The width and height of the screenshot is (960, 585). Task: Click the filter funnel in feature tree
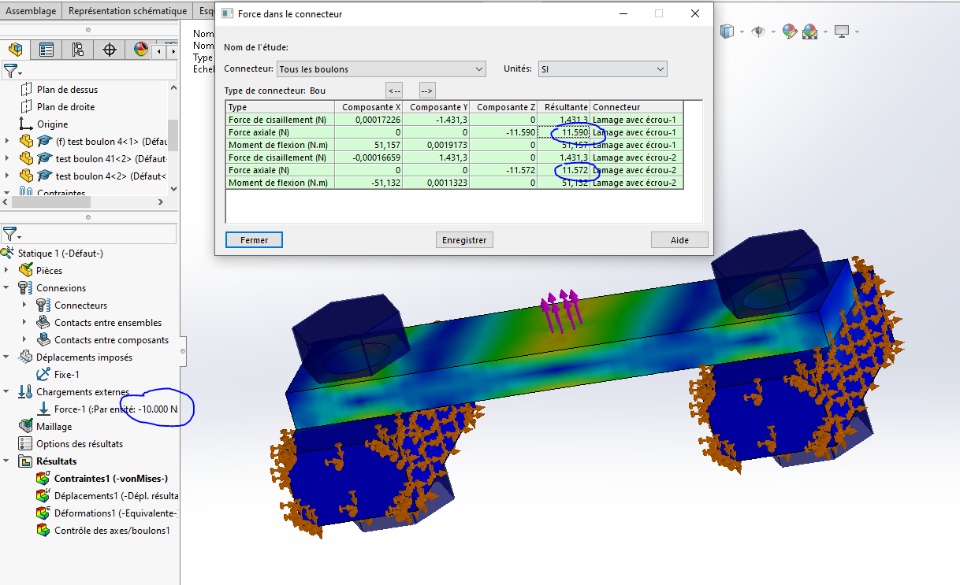tap(10, 71)
